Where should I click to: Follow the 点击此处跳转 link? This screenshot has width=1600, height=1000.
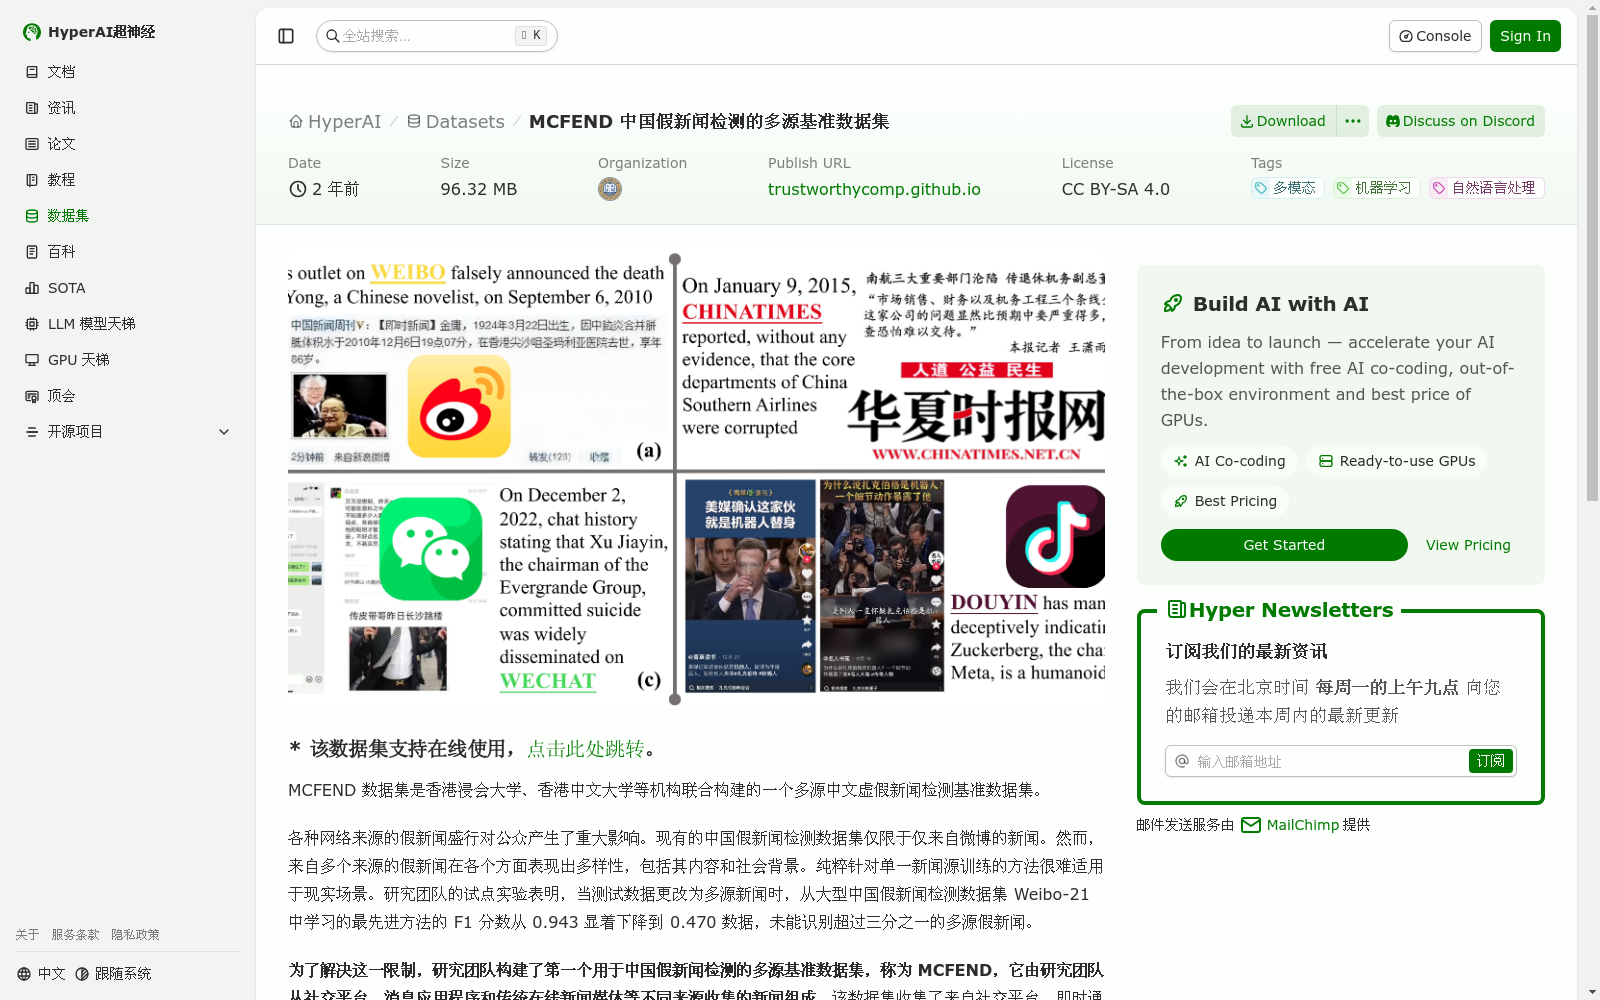tap(586, 749)
